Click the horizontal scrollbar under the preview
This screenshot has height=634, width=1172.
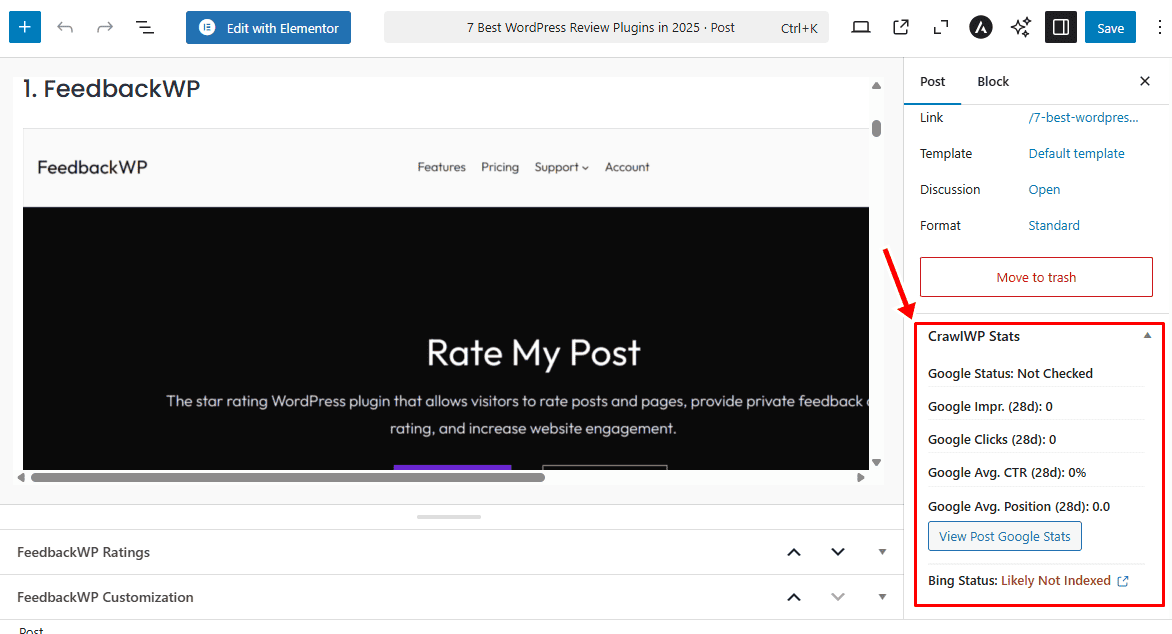(288, 477)
